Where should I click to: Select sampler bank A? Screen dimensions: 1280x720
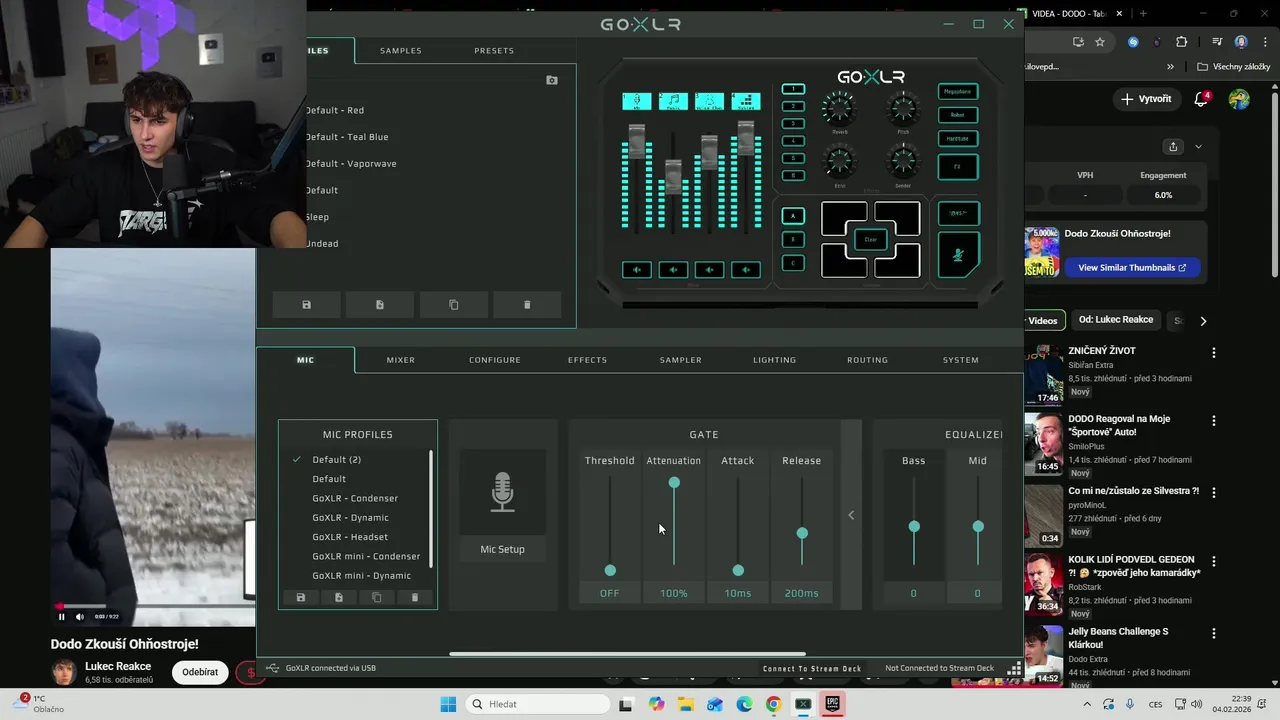(x=793, y=216)
